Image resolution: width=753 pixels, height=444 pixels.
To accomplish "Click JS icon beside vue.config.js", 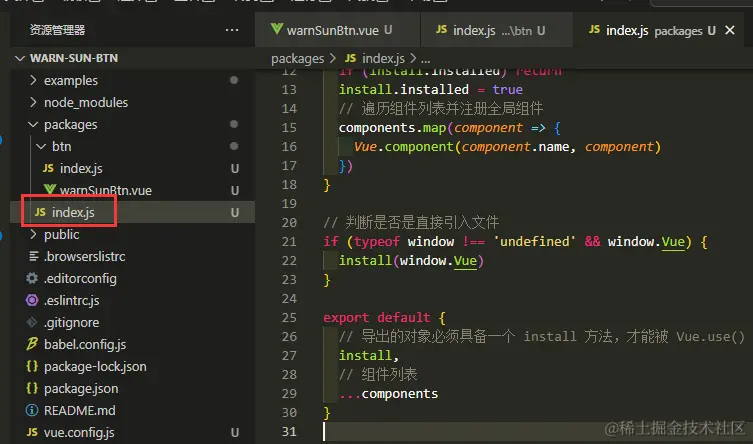I will (32, 432).
